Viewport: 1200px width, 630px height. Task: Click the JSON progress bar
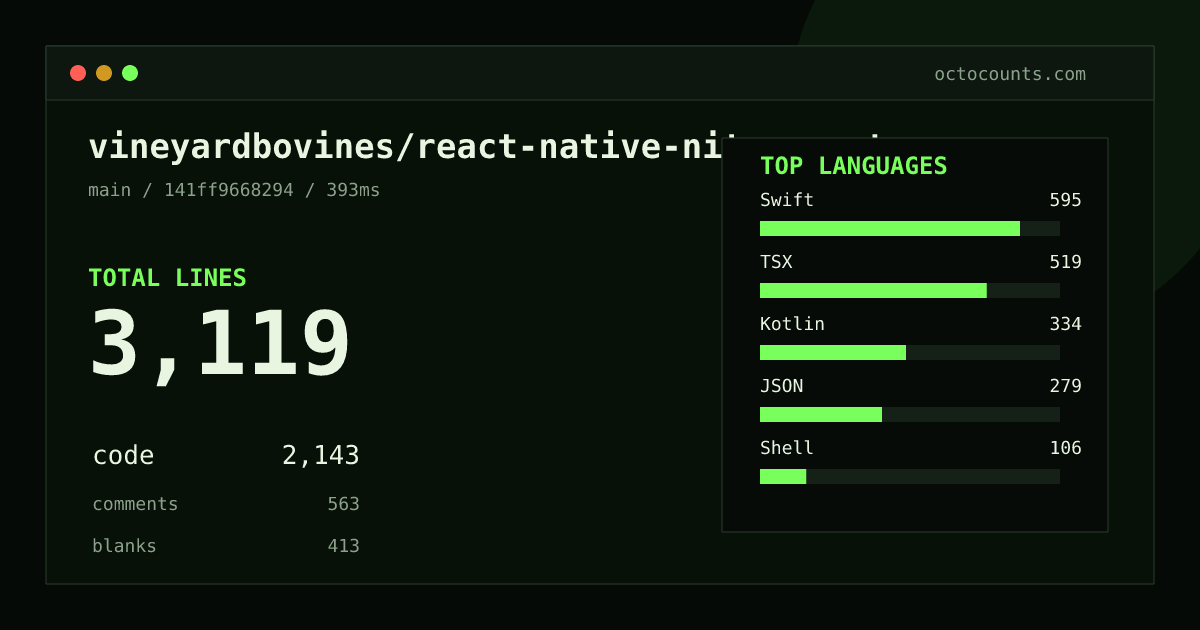click(x=910, y=415)
